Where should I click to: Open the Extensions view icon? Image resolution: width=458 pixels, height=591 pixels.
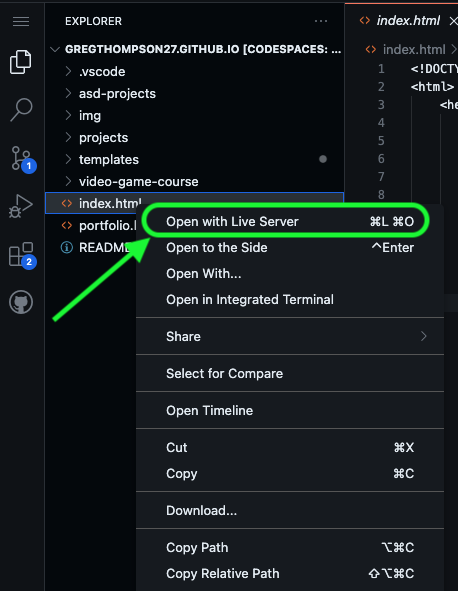tap(22, 255)
